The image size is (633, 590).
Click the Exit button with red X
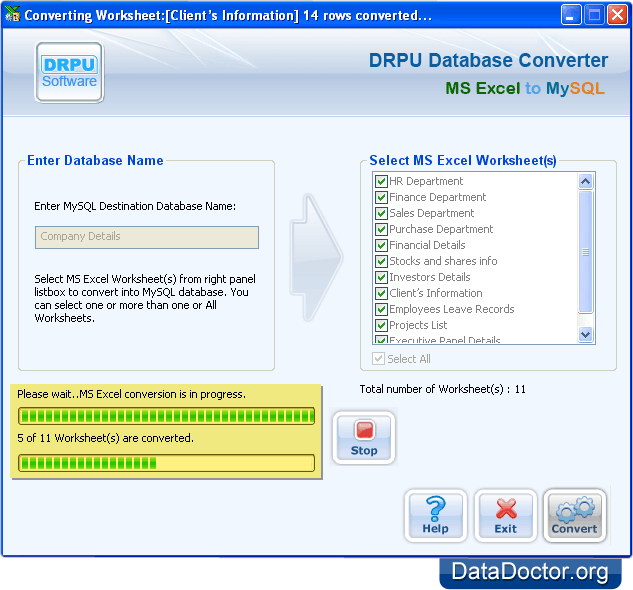[505, 516]
